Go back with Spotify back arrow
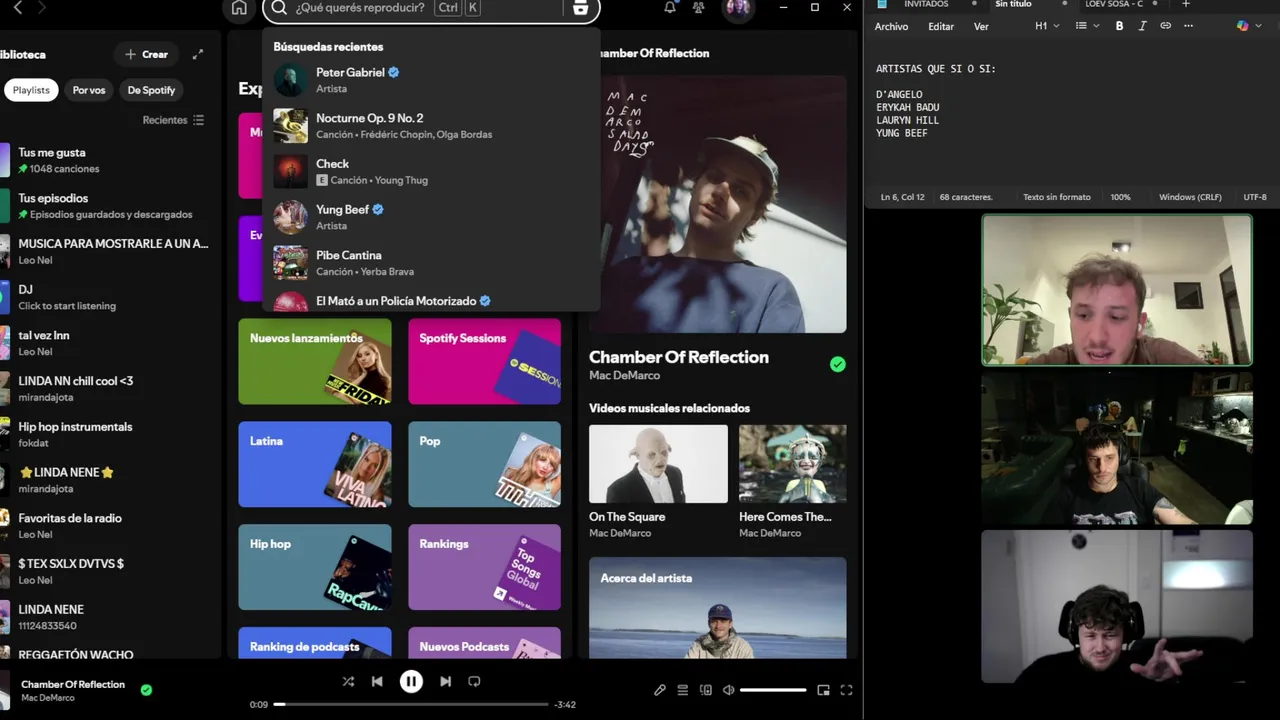 17,8
